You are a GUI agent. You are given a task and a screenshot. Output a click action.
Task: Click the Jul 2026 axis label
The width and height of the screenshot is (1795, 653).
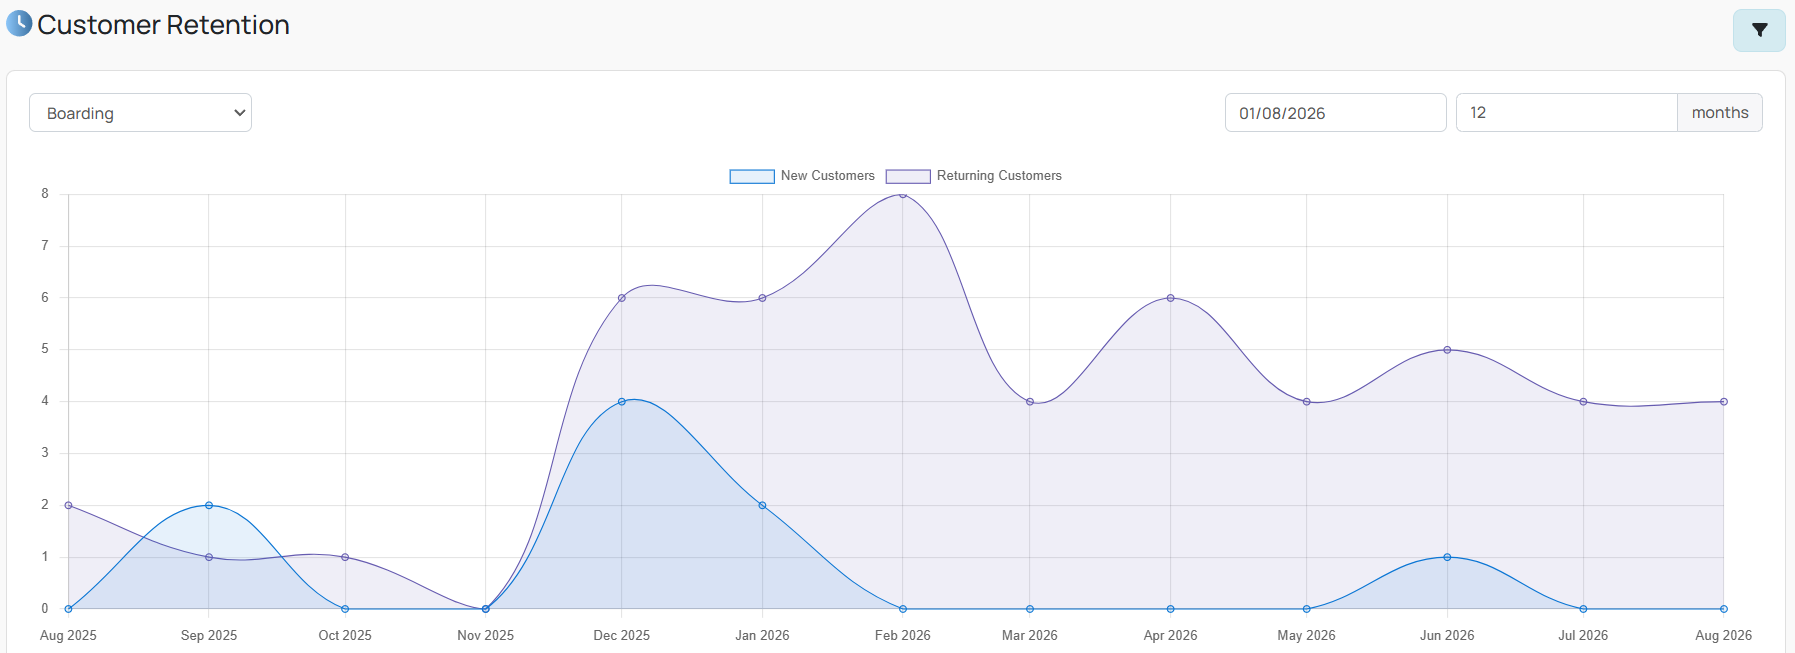[x=1583, y=636]
